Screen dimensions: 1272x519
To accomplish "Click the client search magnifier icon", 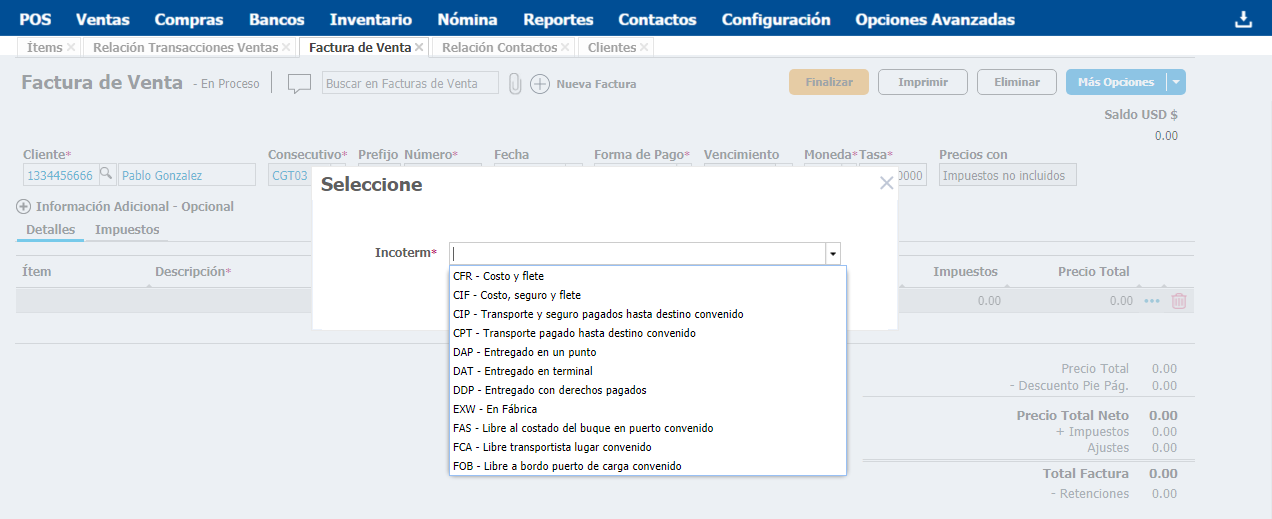I will click(x=106, y=175).
